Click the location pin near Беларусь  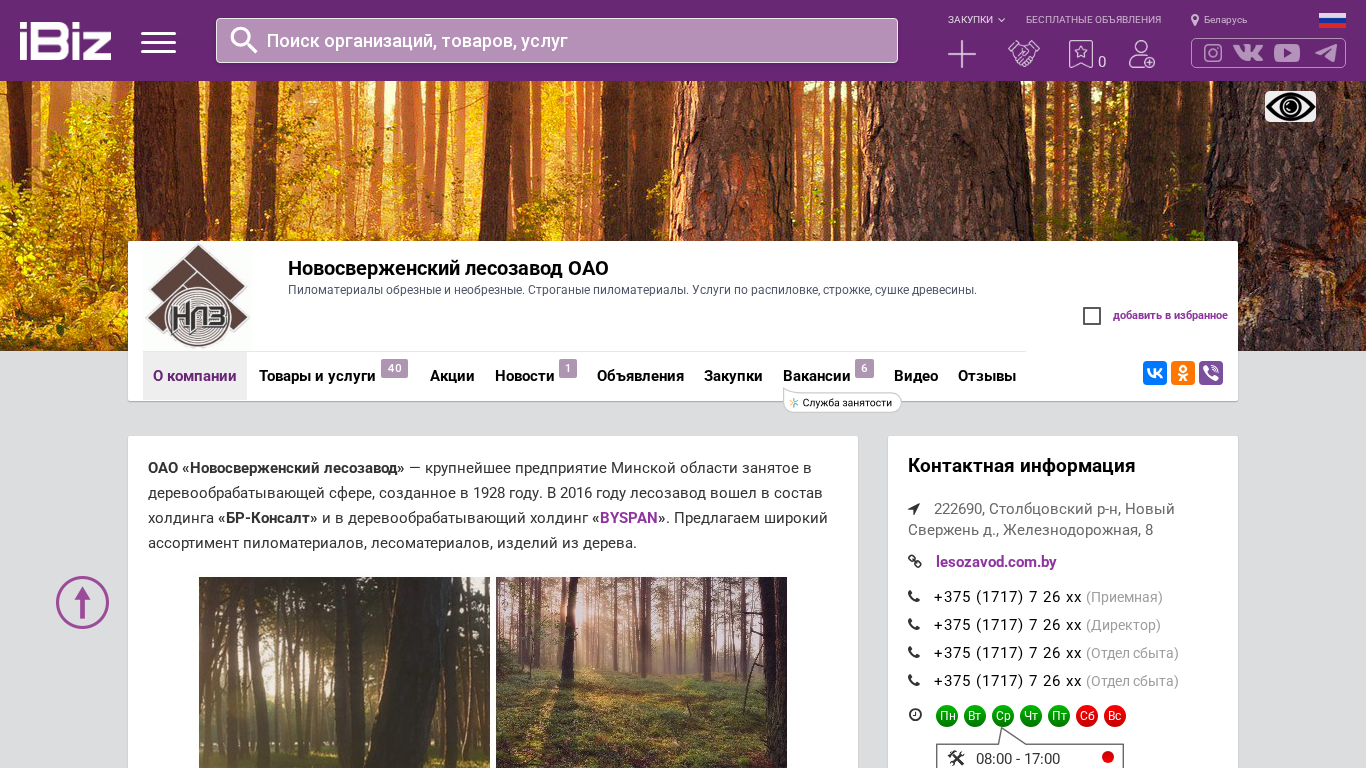pos(1194,20)
